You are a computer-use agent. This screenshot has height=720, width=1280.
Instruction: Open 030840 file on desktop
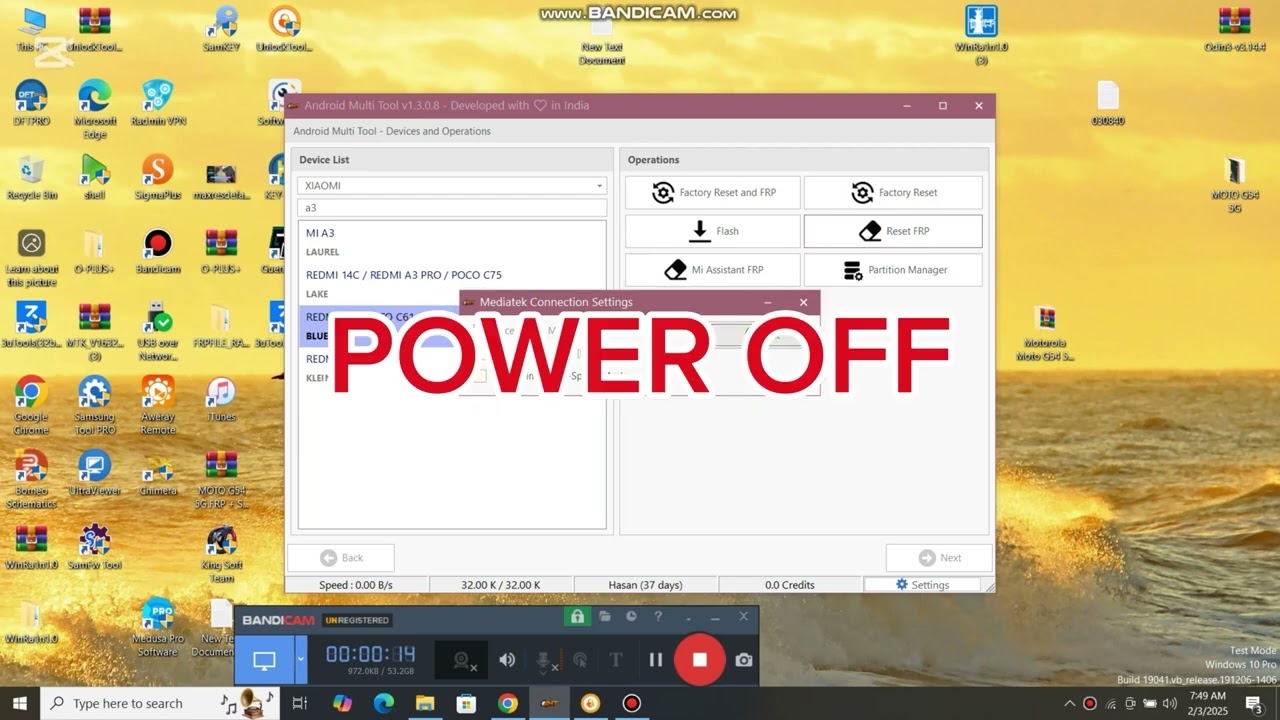[x=1108, y=103]
